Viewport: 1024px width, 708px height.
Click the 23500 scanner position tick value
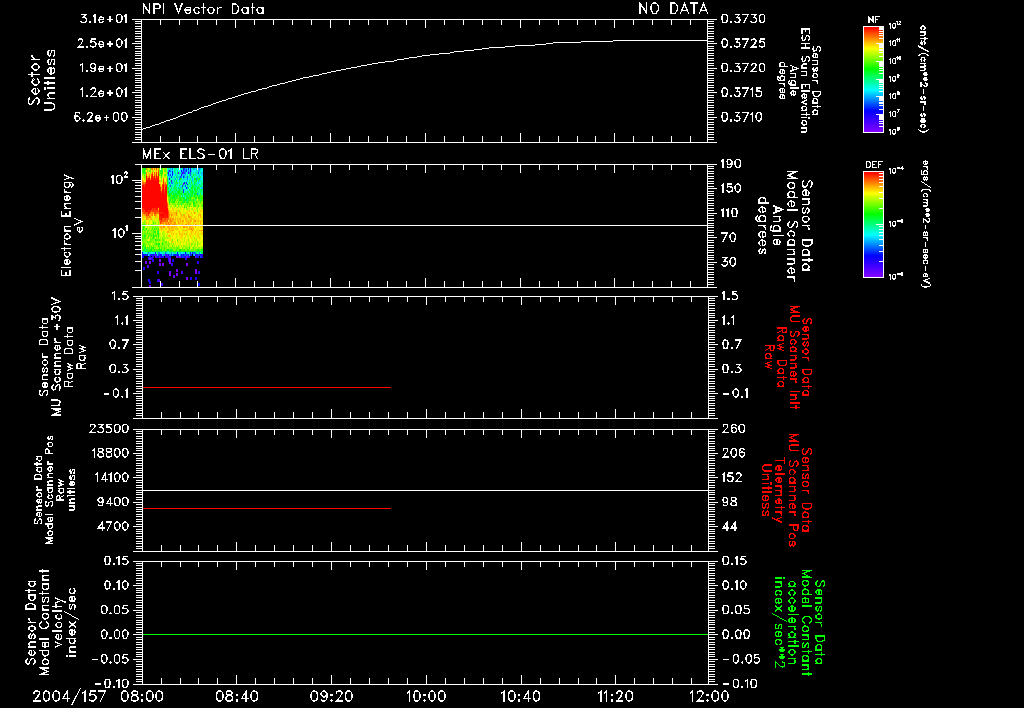(108, 428)
